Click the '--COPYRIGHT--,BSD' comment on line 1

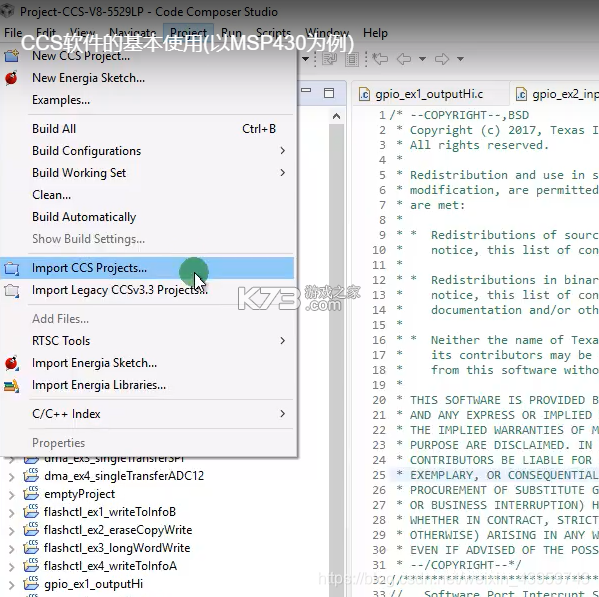point(470,115)
